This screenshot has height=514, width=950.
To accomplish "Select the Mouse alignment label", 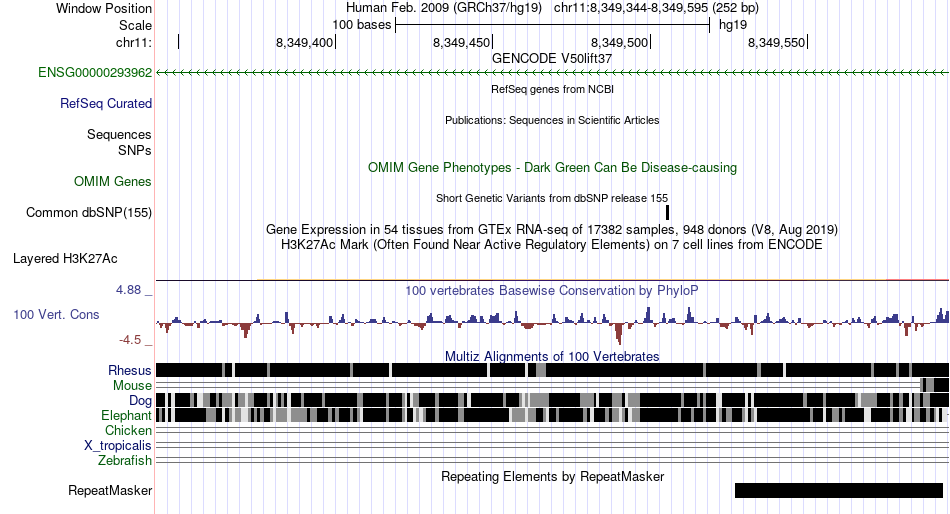I will point(132,386).
